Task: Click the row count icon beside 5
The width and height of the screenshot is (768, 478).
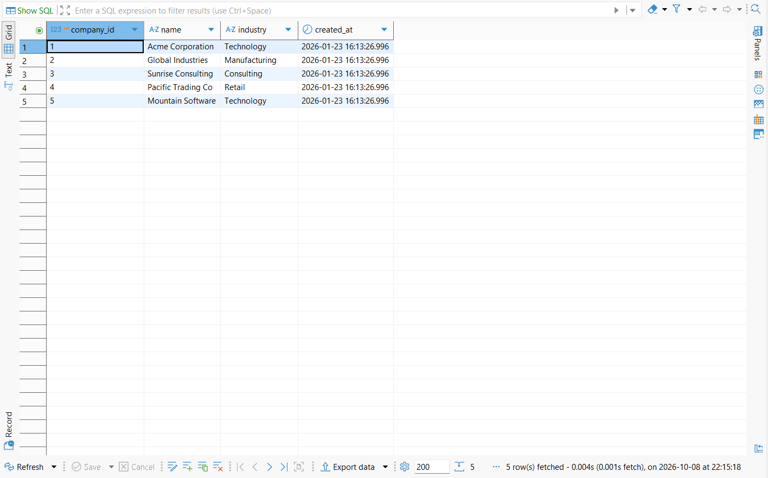Action: pos(459,467)
